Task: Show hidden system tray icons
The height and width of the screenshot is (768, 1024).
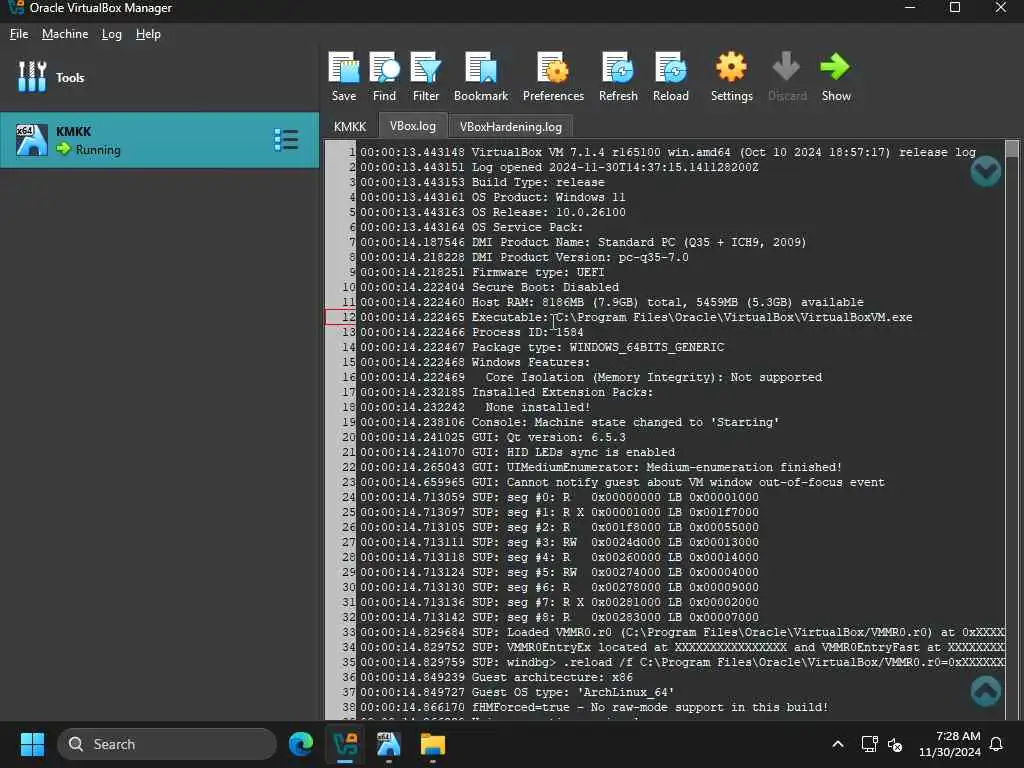Action: point(838,744)
